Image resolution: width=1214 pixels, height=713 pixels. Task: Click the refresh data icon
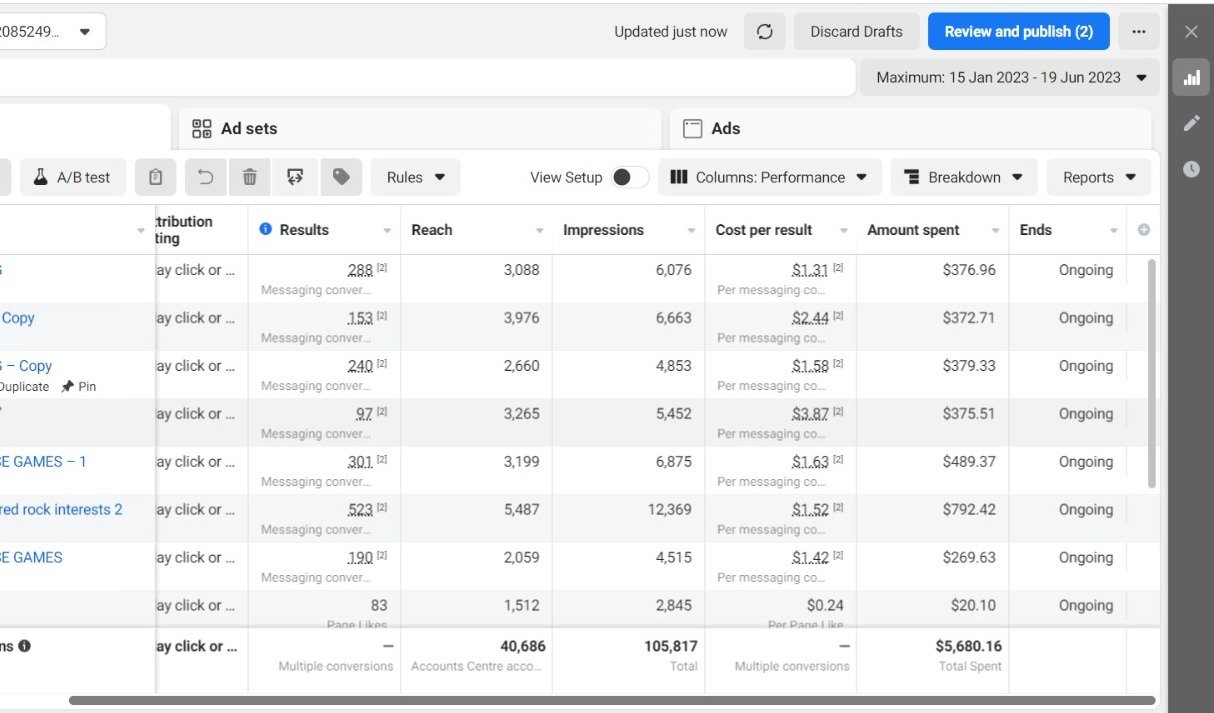(765, 32)
